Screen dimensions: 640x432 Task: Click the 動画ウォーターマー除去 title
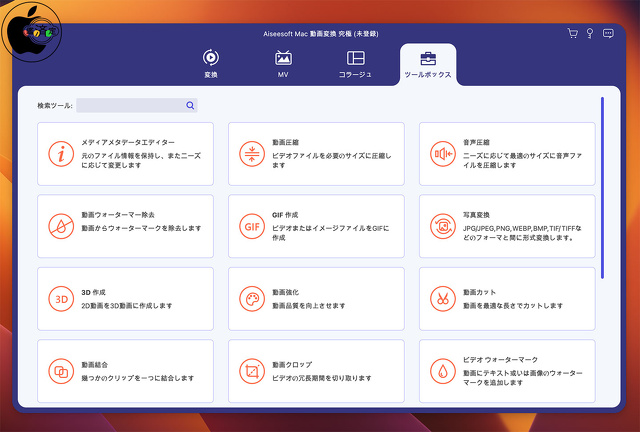pyautogui.click(x=118, y=215)
